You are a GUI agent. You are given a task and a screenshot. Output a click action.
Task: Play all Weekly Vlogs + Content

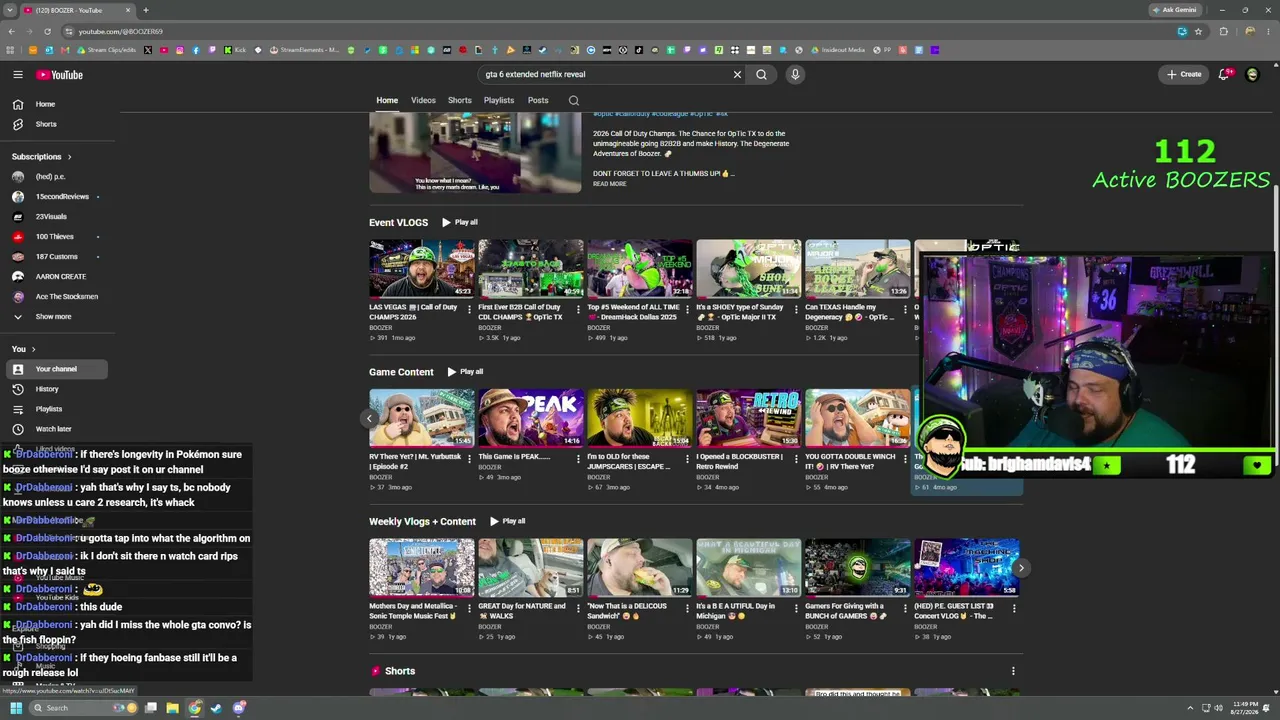pos(507,521)
